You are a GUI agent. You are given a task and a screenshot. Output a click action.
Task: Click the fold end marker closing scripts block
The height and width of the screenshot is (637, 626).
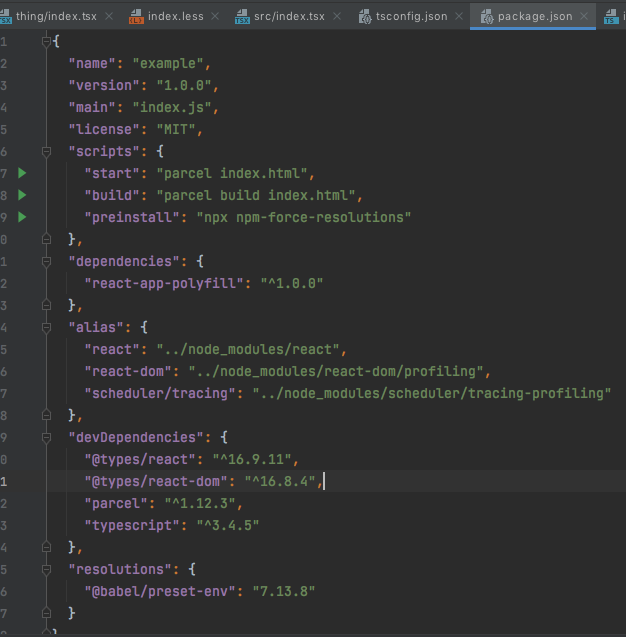[46, 239]
